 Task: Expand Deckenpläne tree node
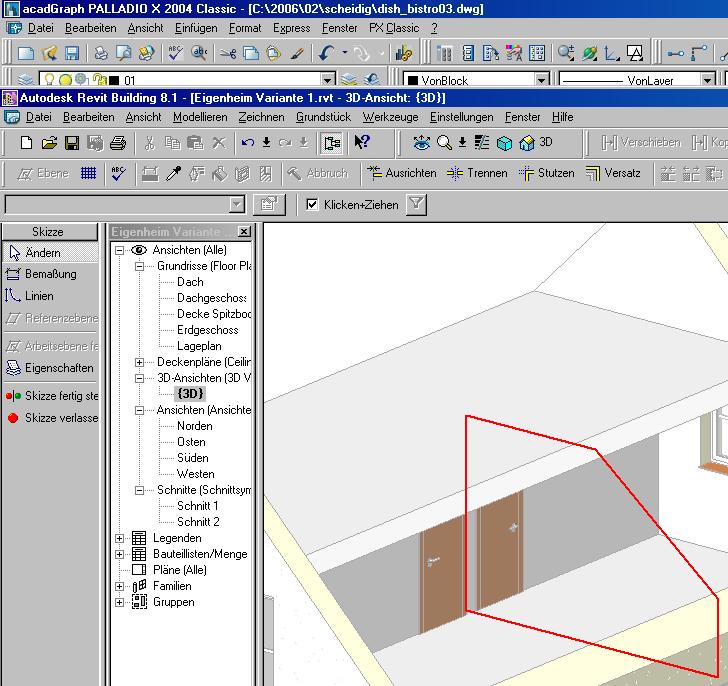139,362
